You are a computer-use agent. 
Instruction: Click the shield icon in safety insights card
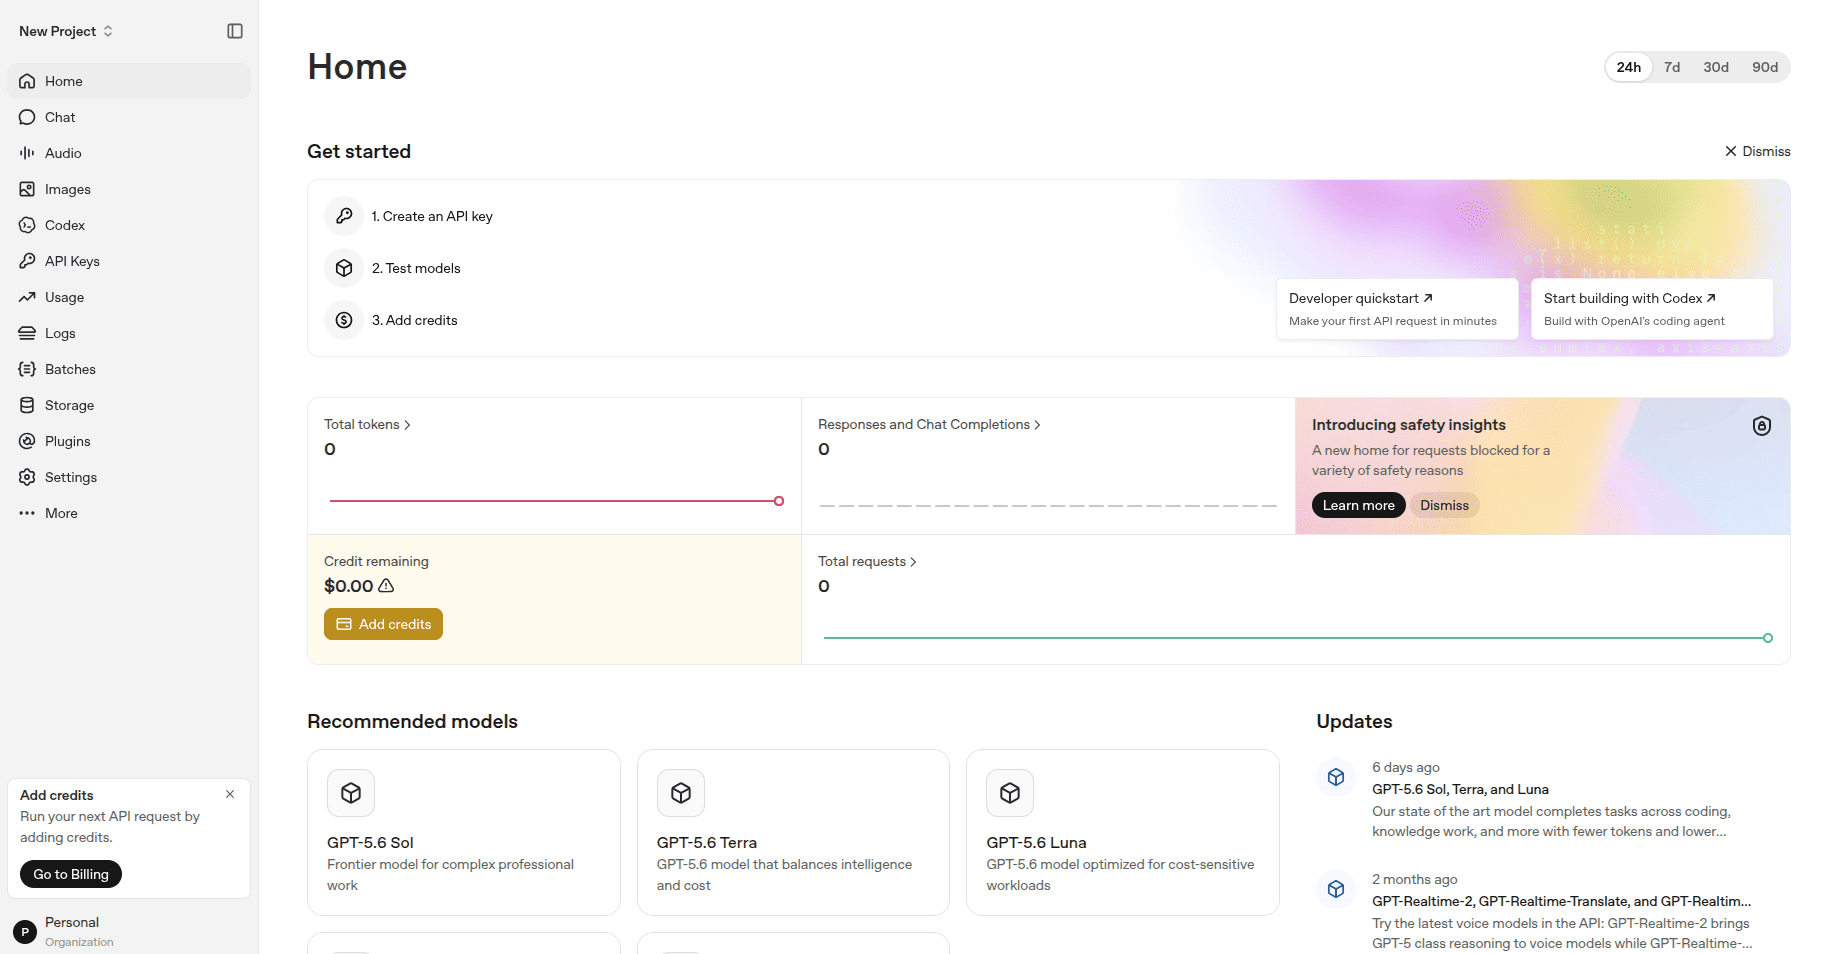tap(1762, 426)
